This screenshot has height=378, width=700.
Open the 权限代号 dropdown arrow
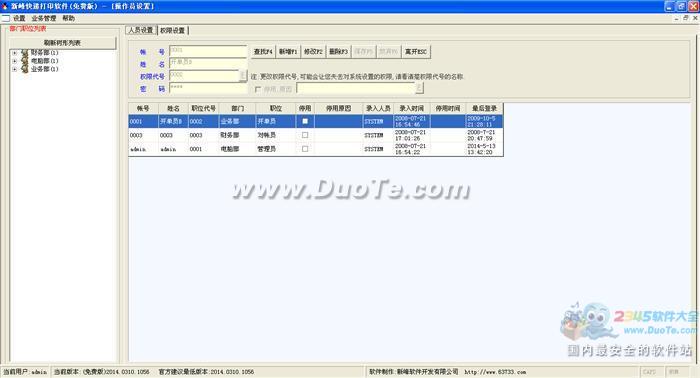243,76
